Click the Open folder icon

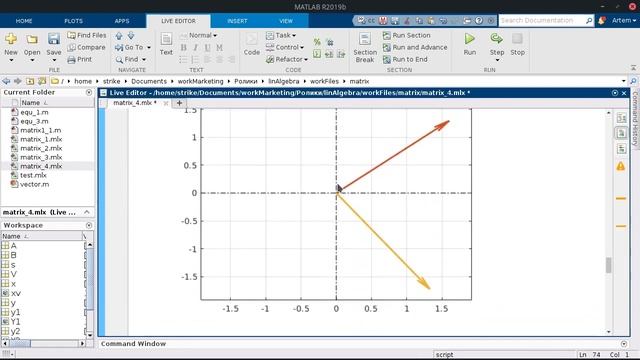32,39
